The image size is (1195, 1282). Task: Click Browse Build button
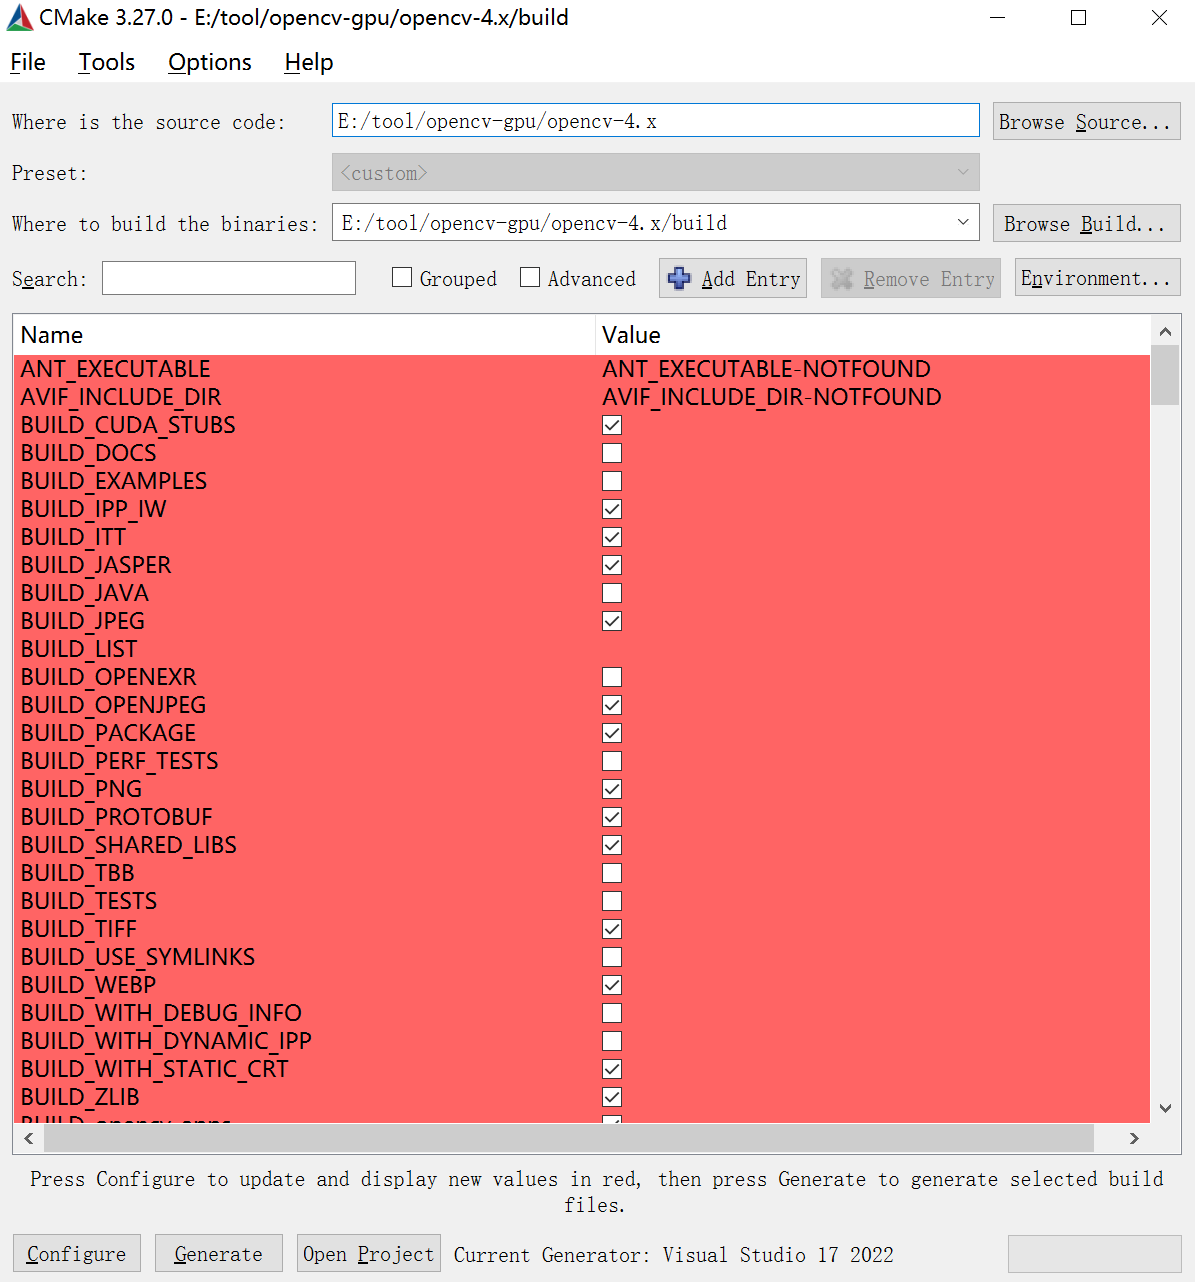point(1086,223)
